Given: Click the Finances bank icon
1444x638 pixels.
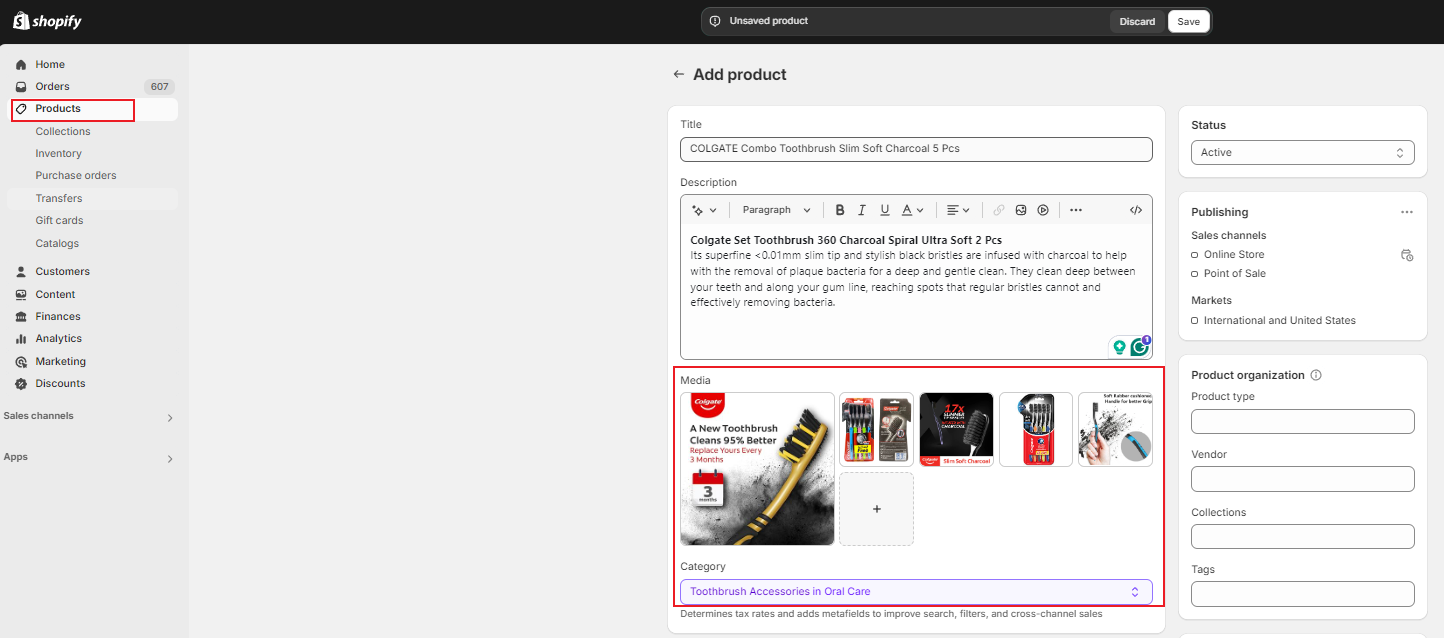Looking at the screenshot, I should coord(21,316).
